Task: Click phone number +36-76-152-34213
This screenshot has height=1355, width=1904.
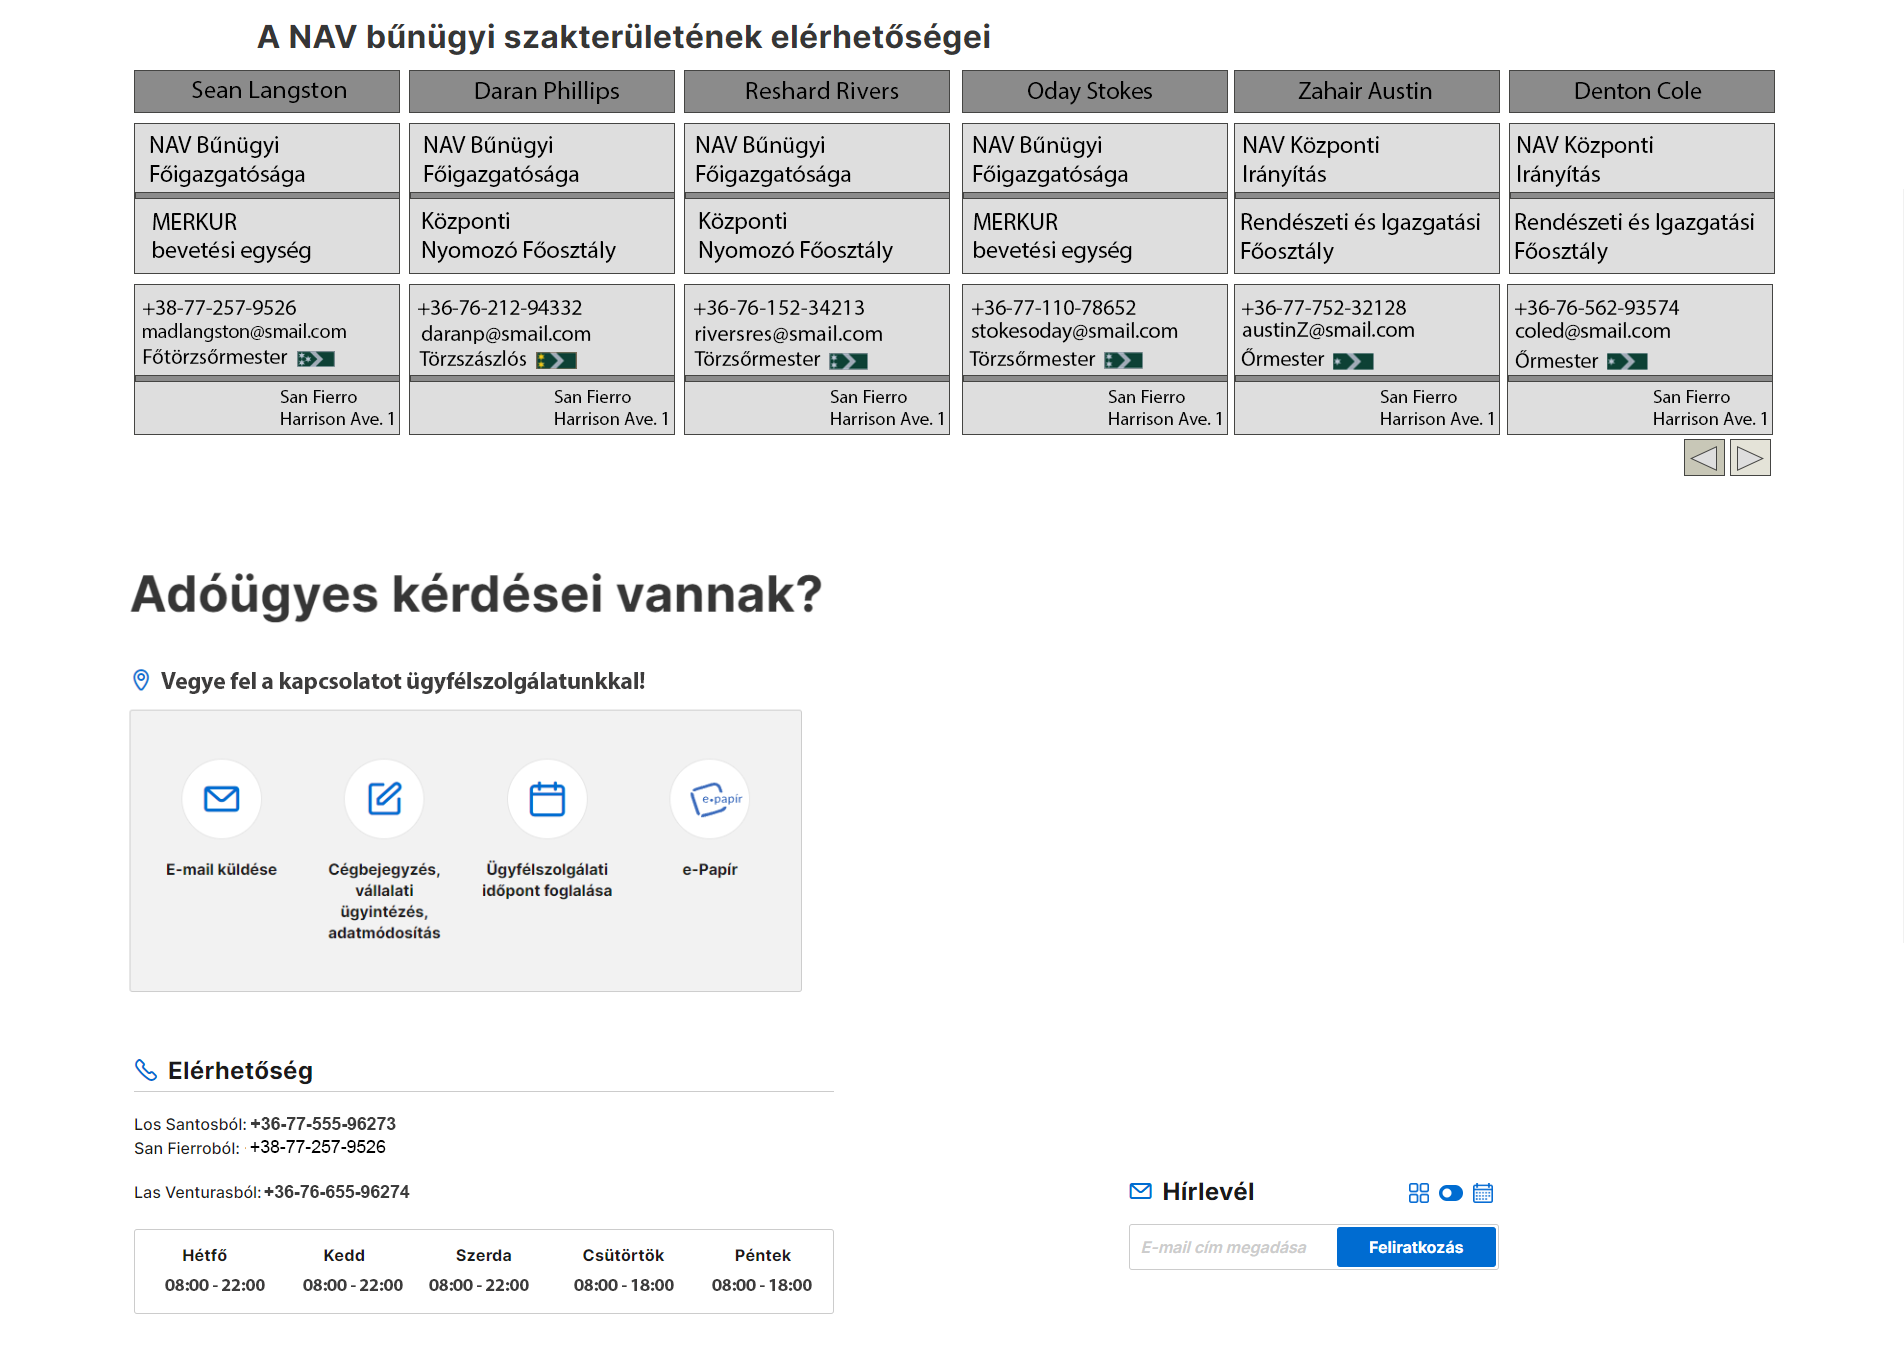Action: click(x=779, y=308)
